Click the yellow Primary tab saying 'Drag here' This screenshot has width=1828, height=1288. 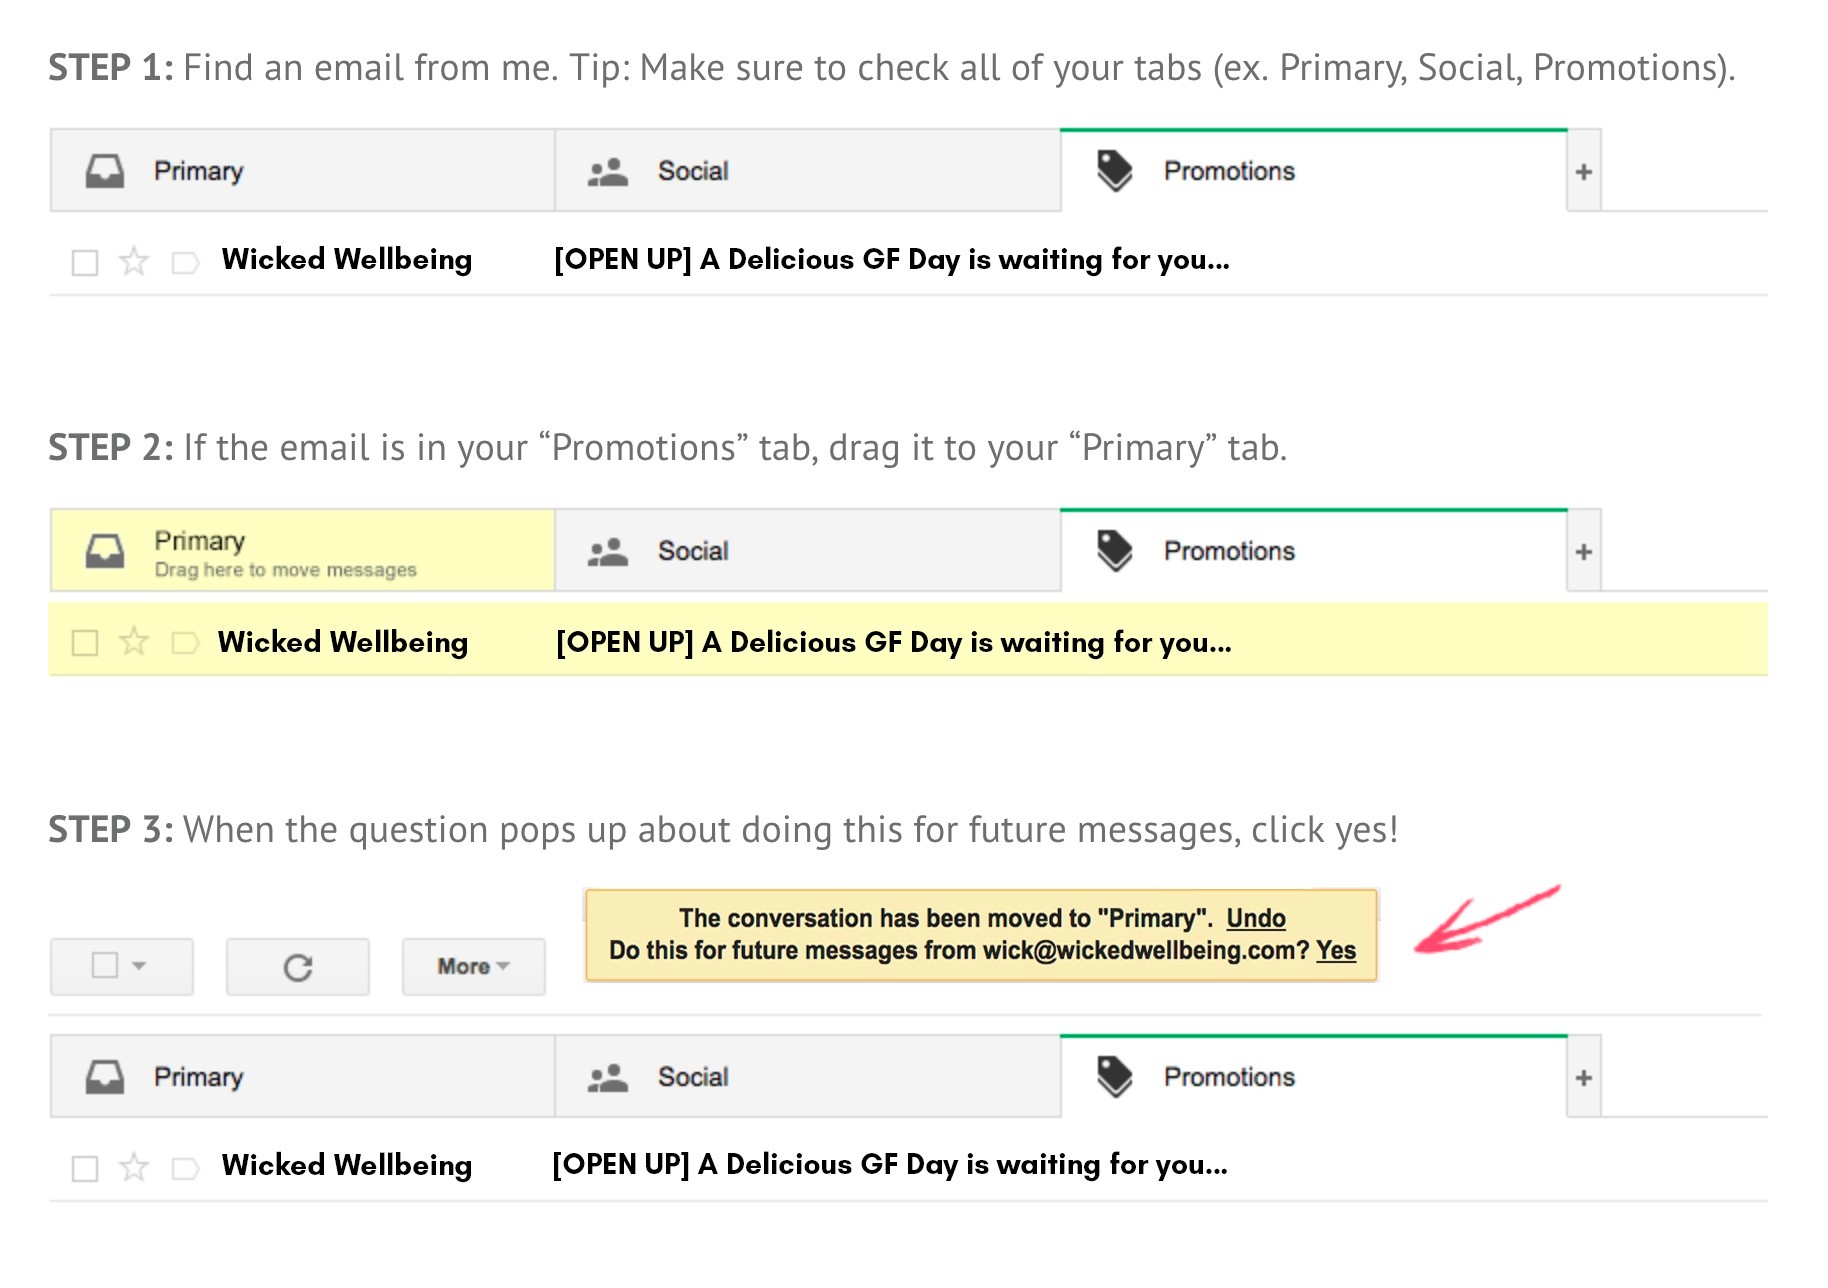coord(303,551)
